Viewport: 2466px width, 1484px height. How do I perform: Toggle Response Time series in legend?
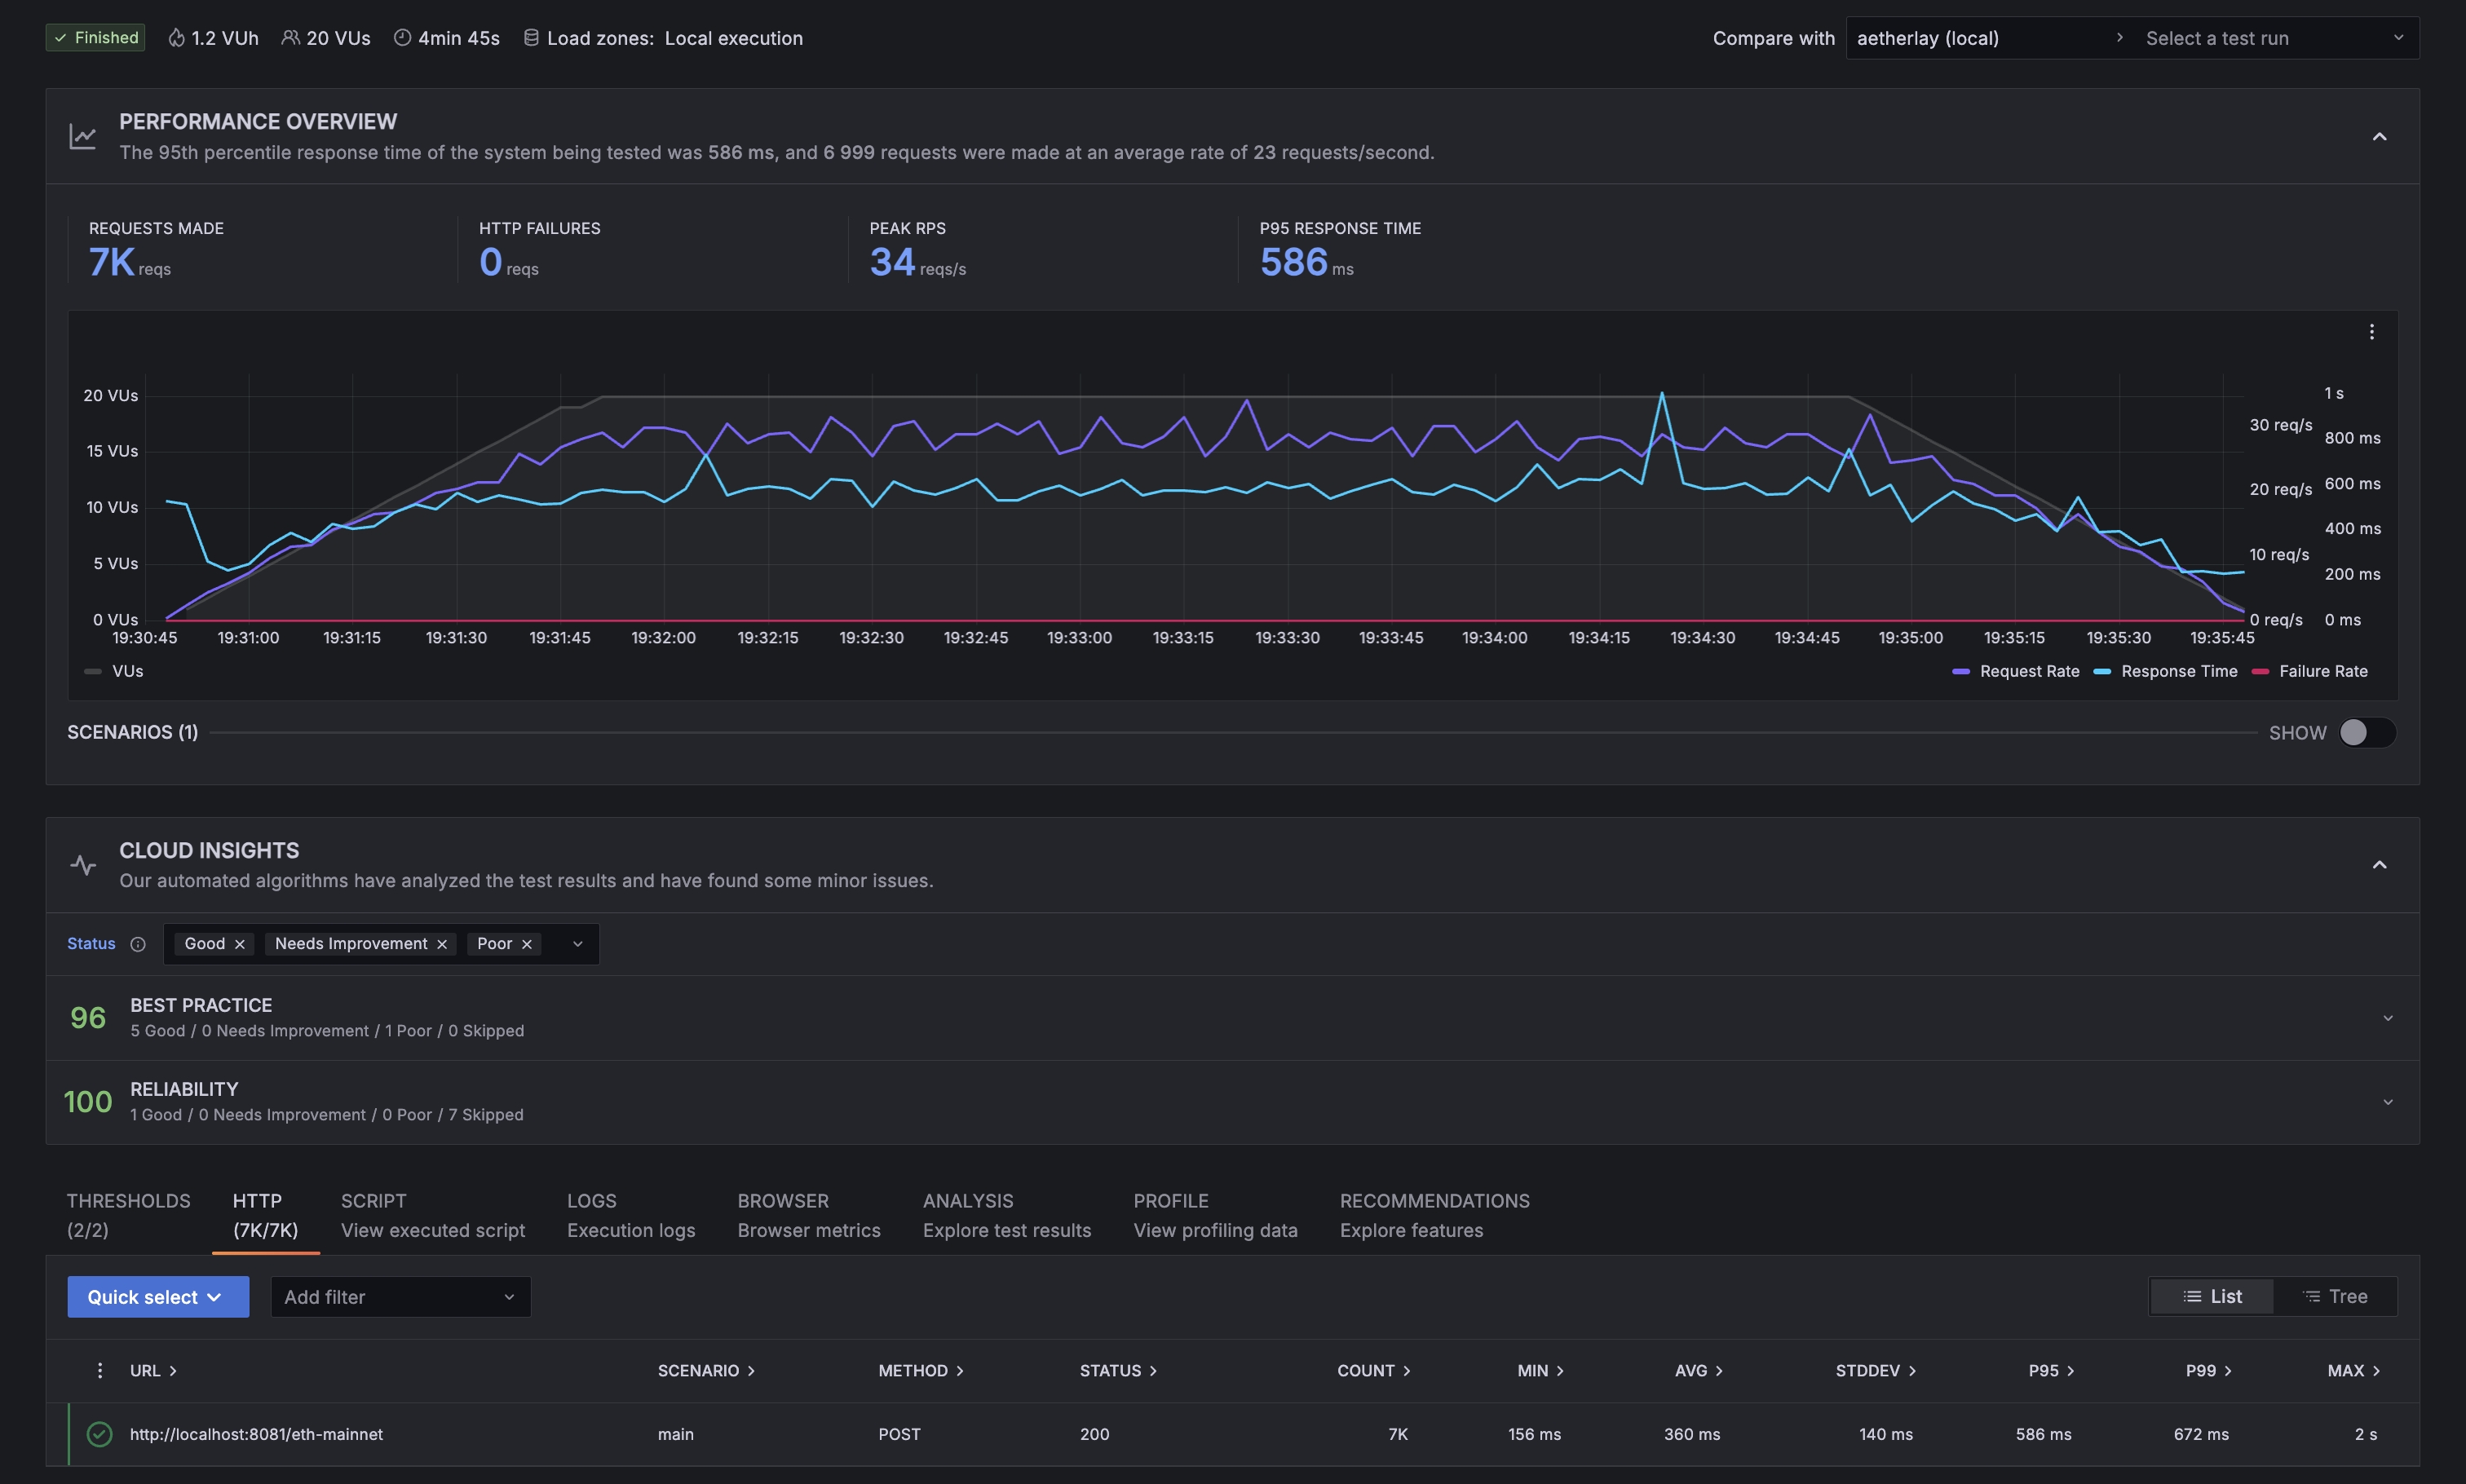tap(2178, 671)
